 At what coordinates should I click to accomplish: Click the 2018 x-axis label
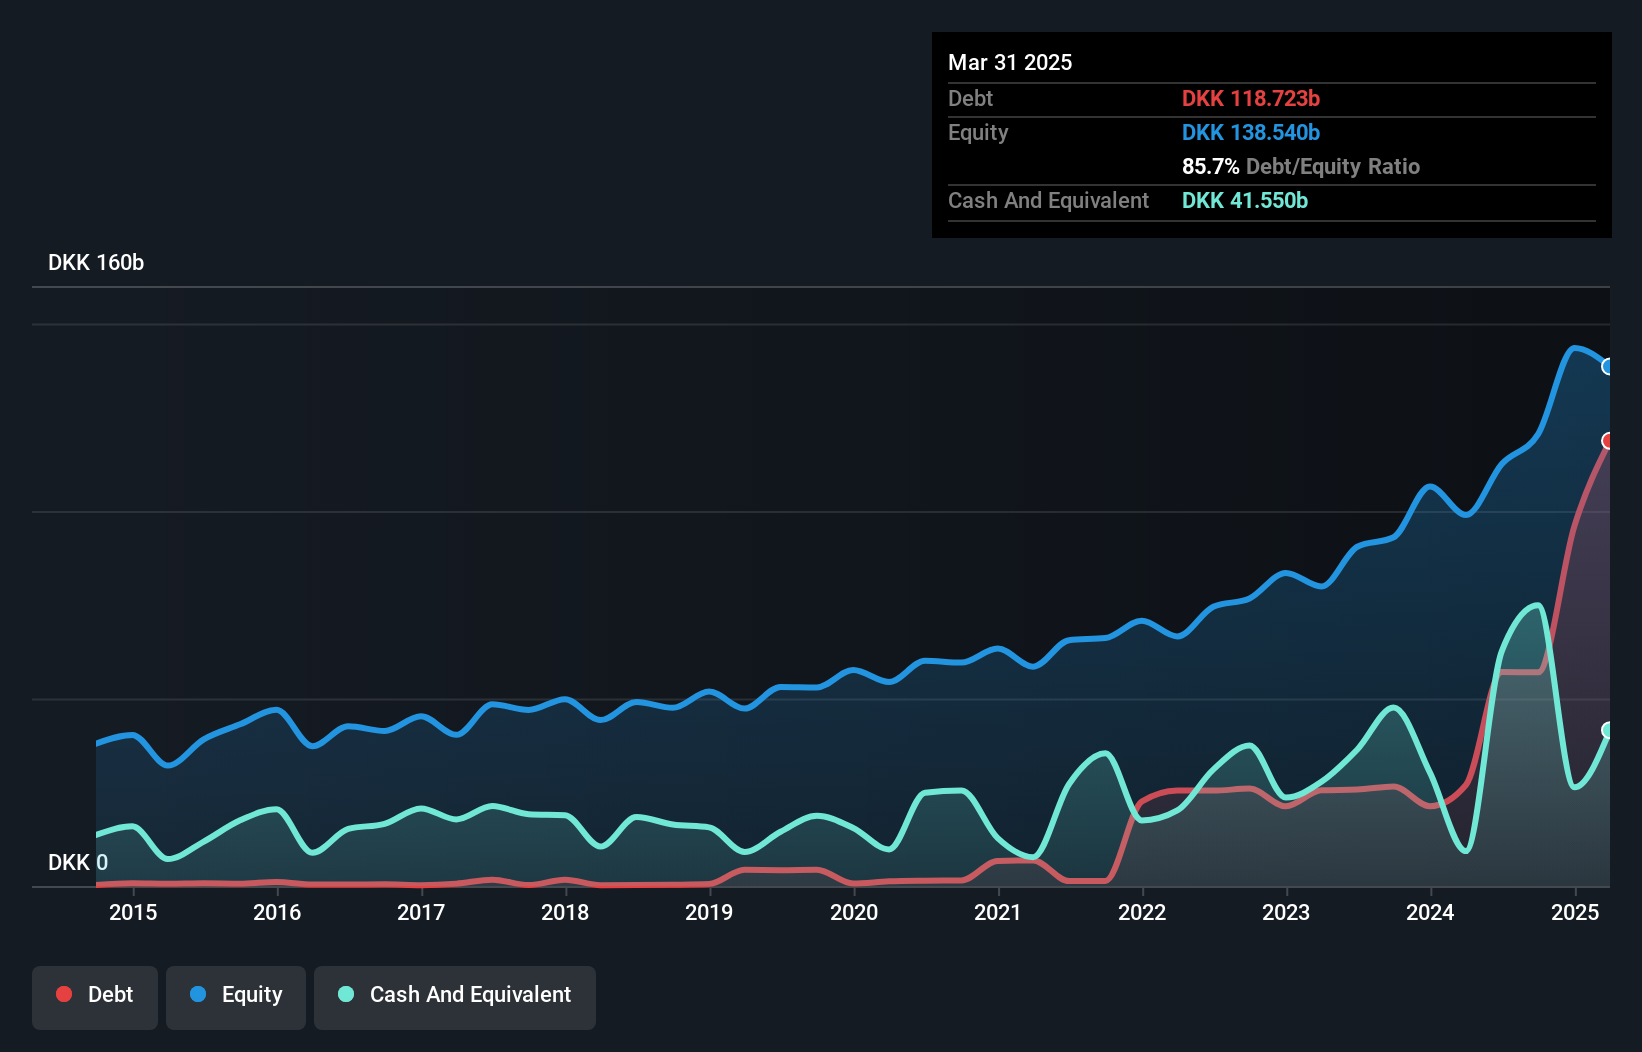pos(565,912)
